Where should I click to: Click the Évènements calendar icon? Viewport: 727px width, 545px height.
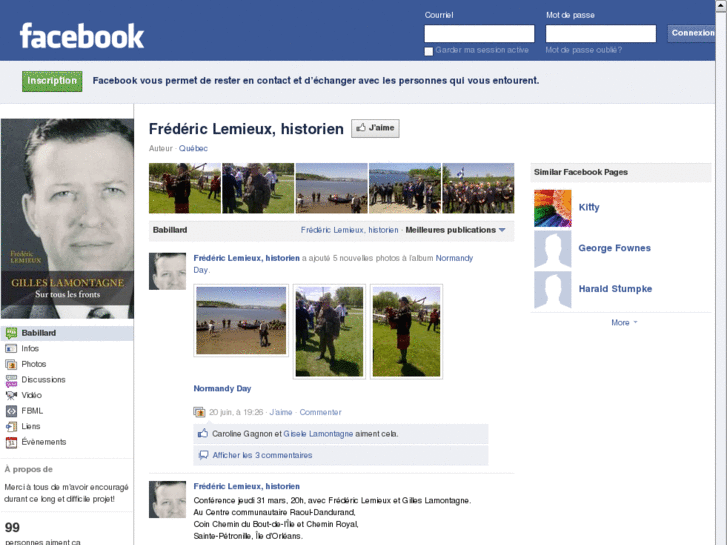(11, 442)
